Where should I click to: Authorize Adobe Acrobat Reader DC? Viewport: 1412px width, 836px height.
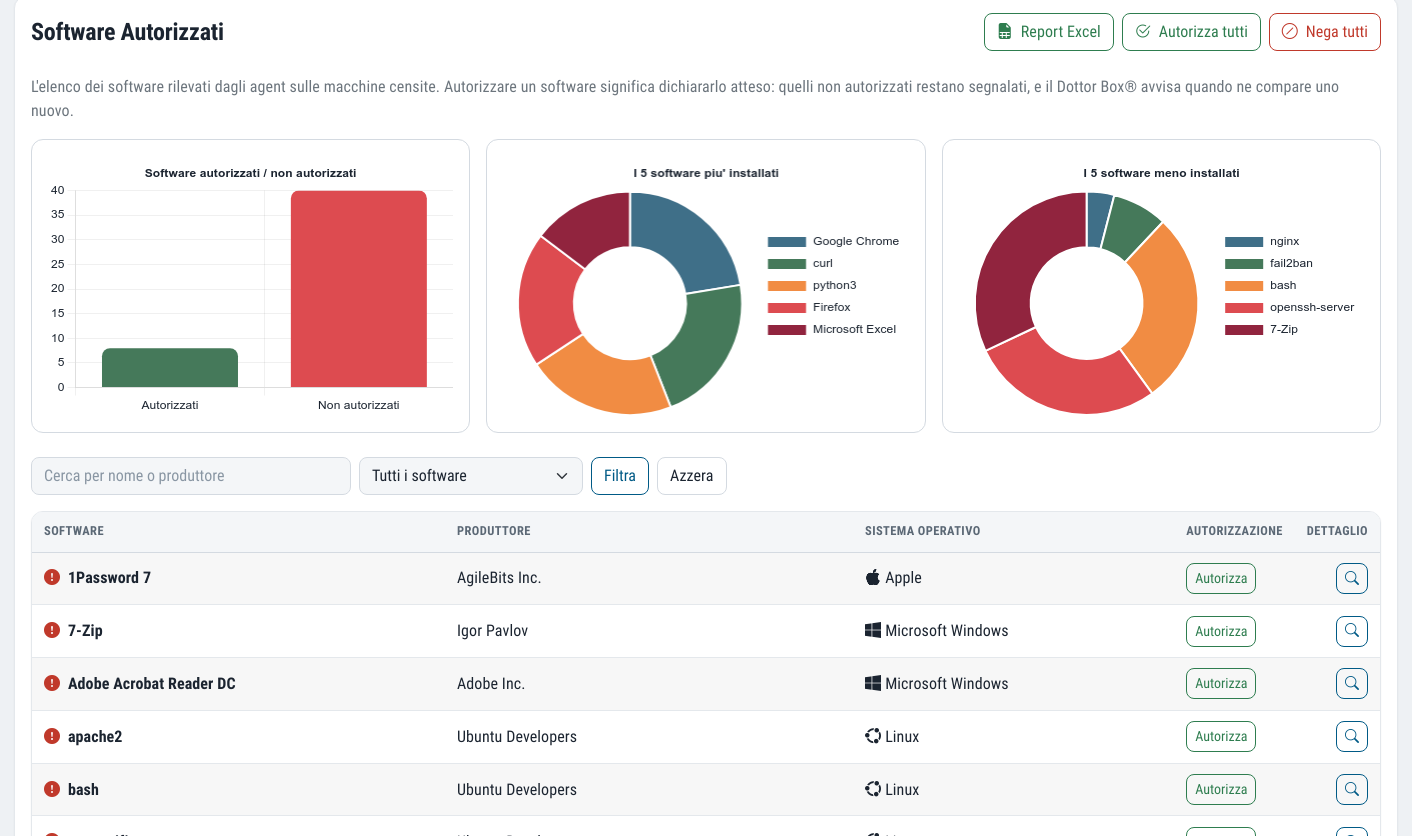(1221, 684)
